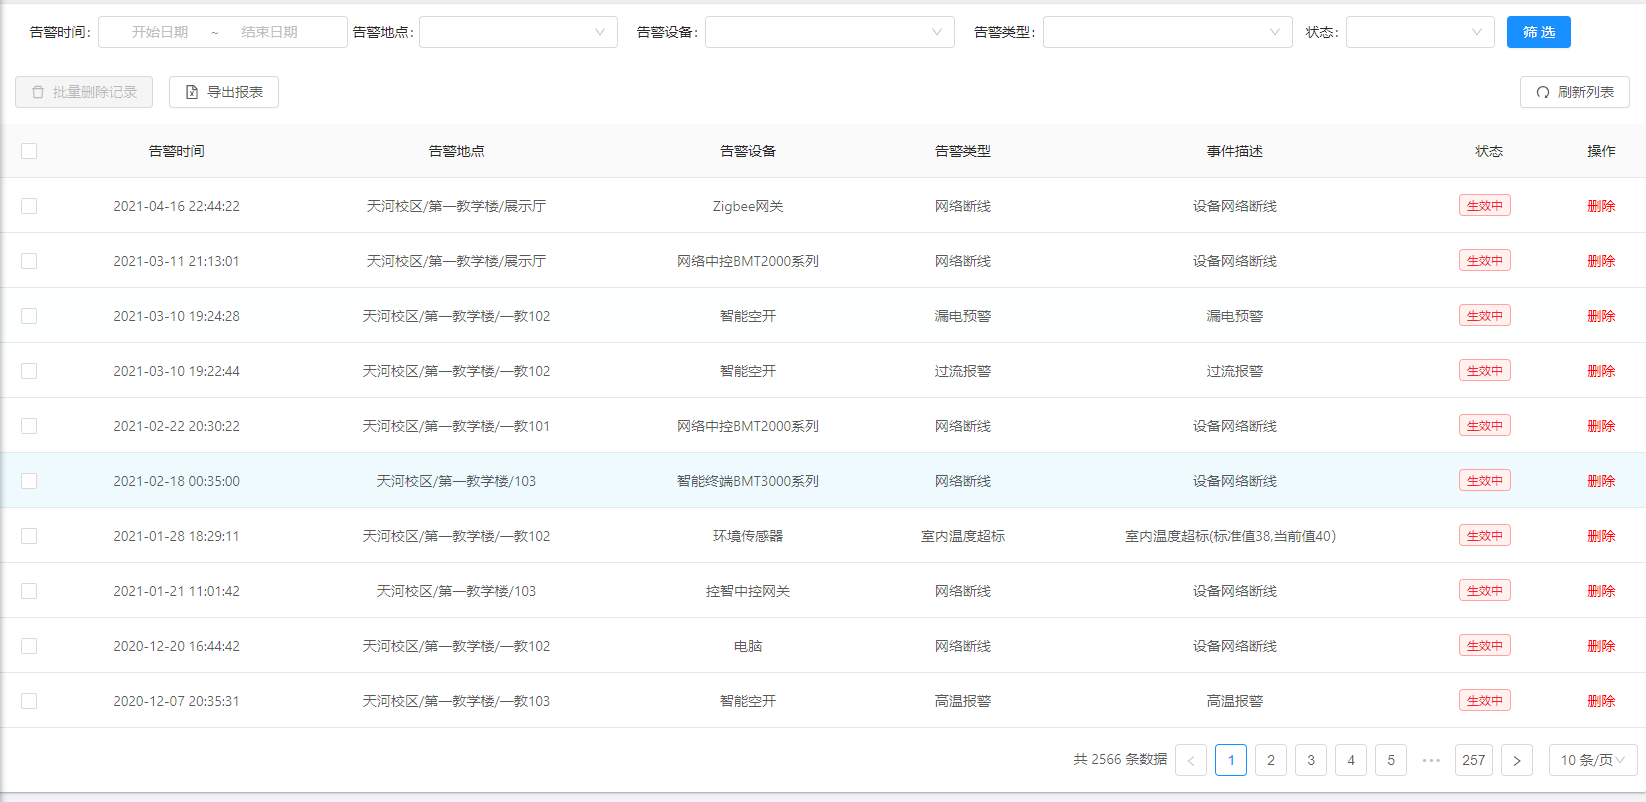
Task: Click the 告警地点 column header
Action: pyautogui.click(x=457, y=151)
